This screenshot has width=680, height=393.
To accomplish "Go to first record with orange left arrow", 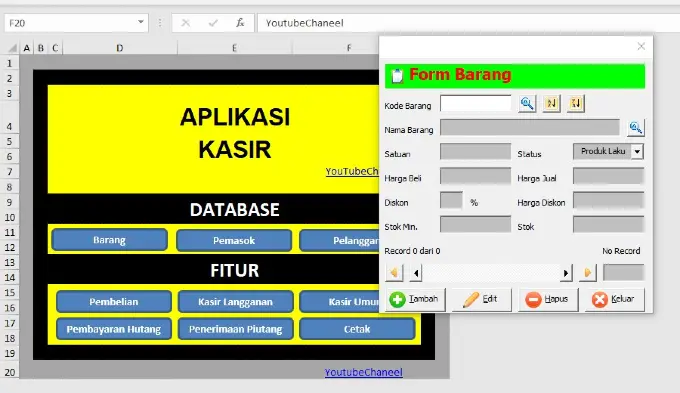I will 394,273.
